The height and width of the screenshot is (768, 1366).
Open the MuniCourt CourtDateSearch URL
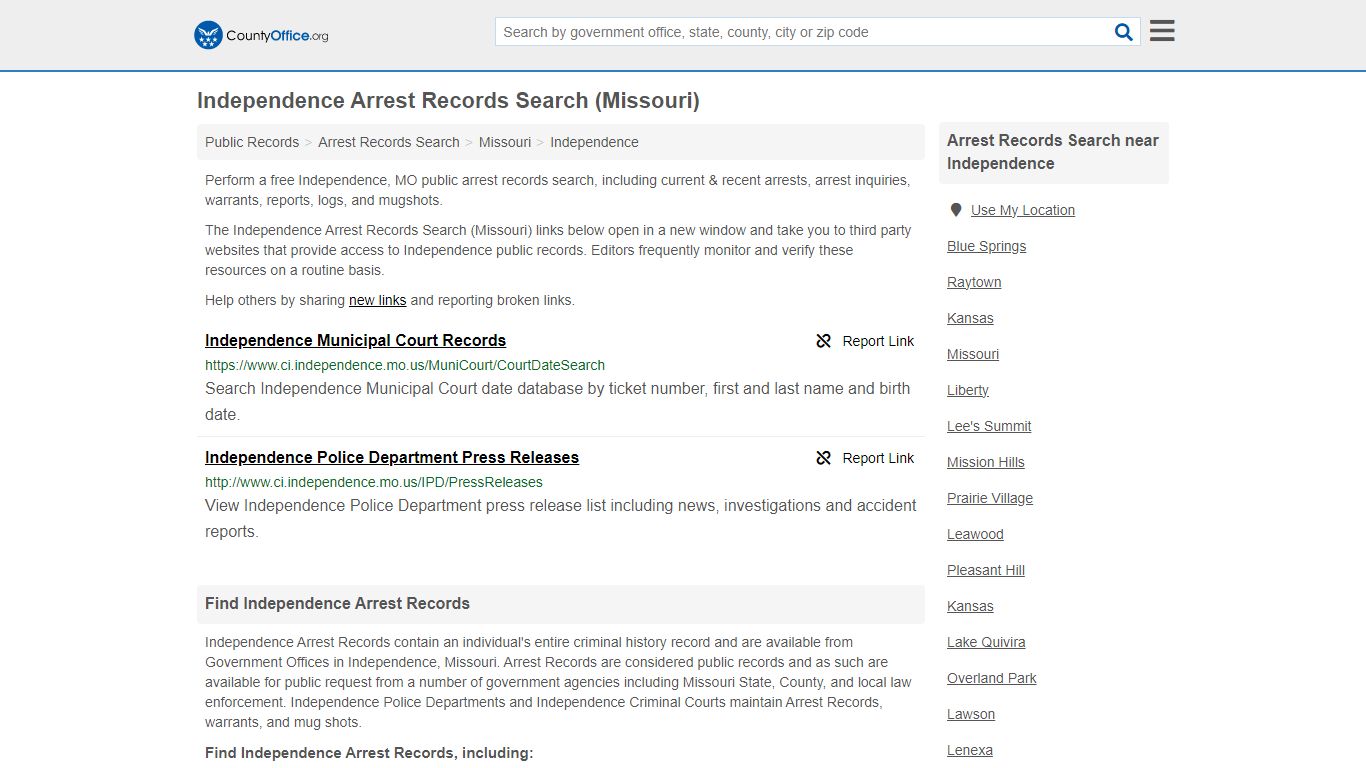click(405, 365)
